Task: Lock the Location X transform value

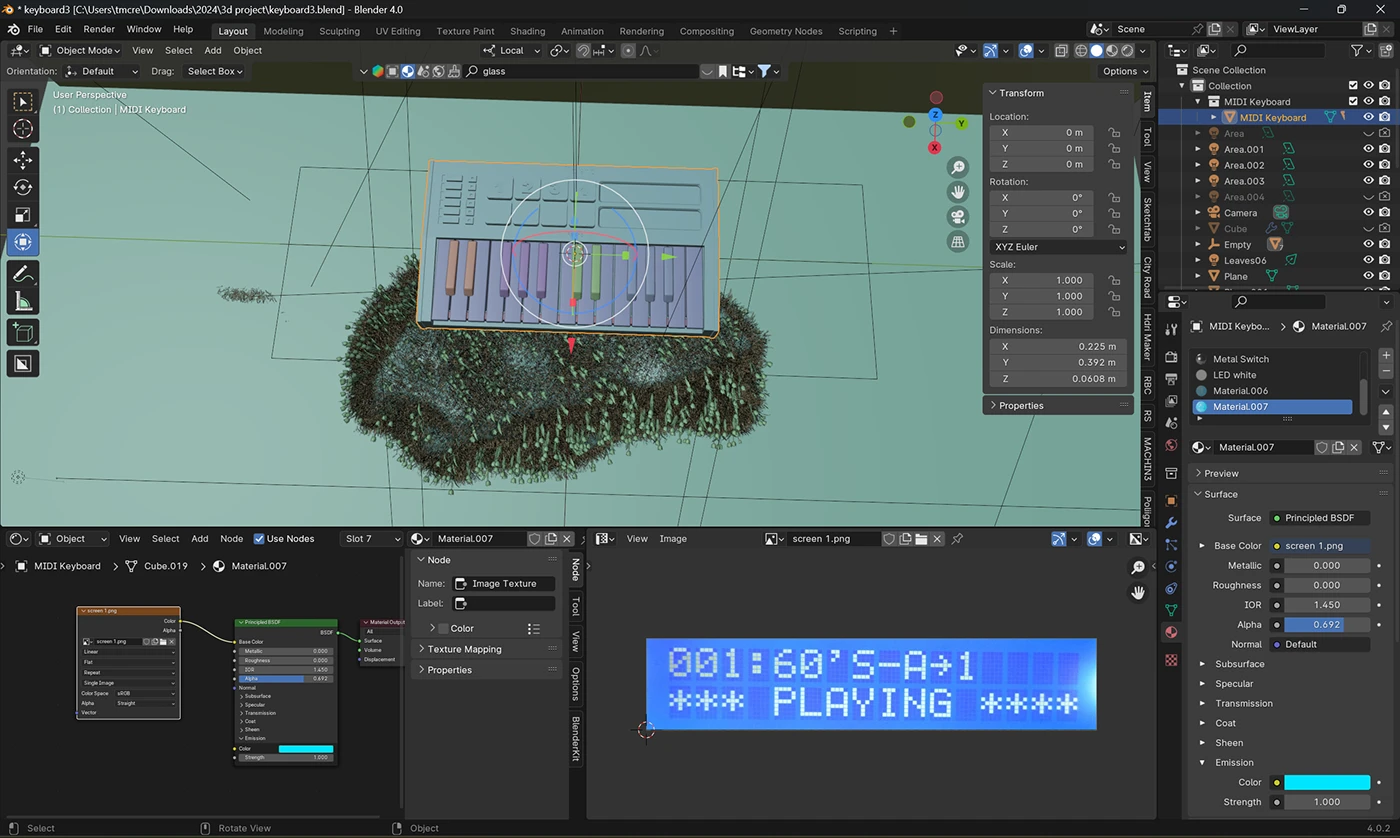Action: coord(1114,132)
